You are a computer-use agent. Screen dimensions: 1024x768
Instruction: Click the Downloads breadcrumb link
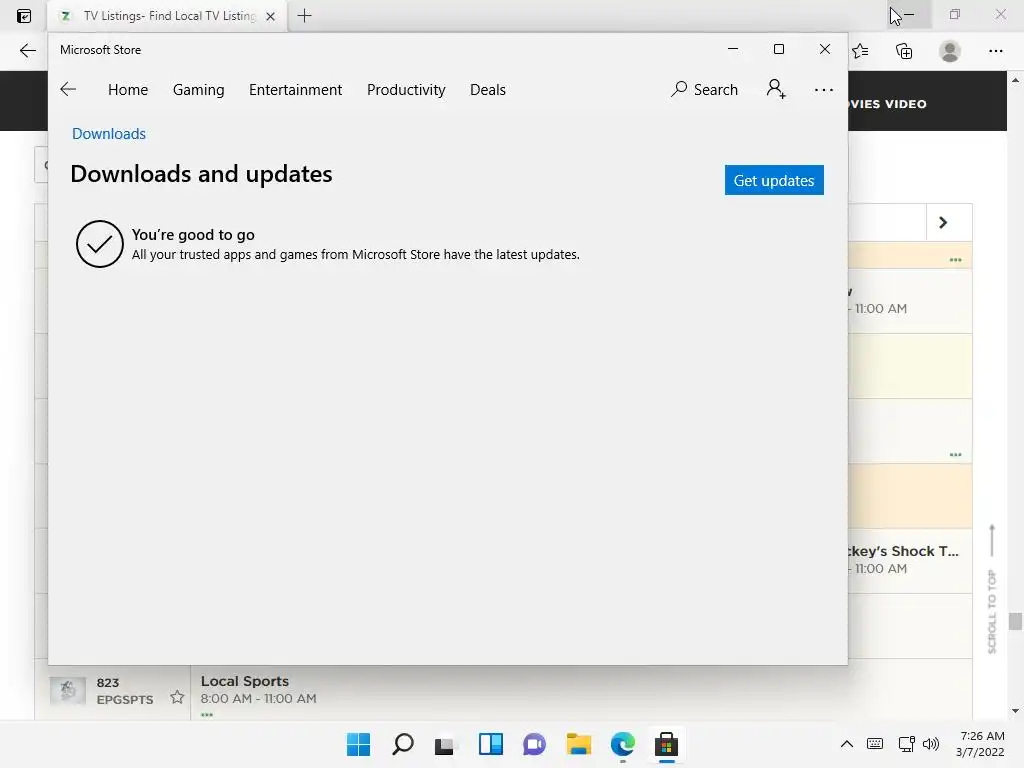pyautogui.click(x=109, y=134)
